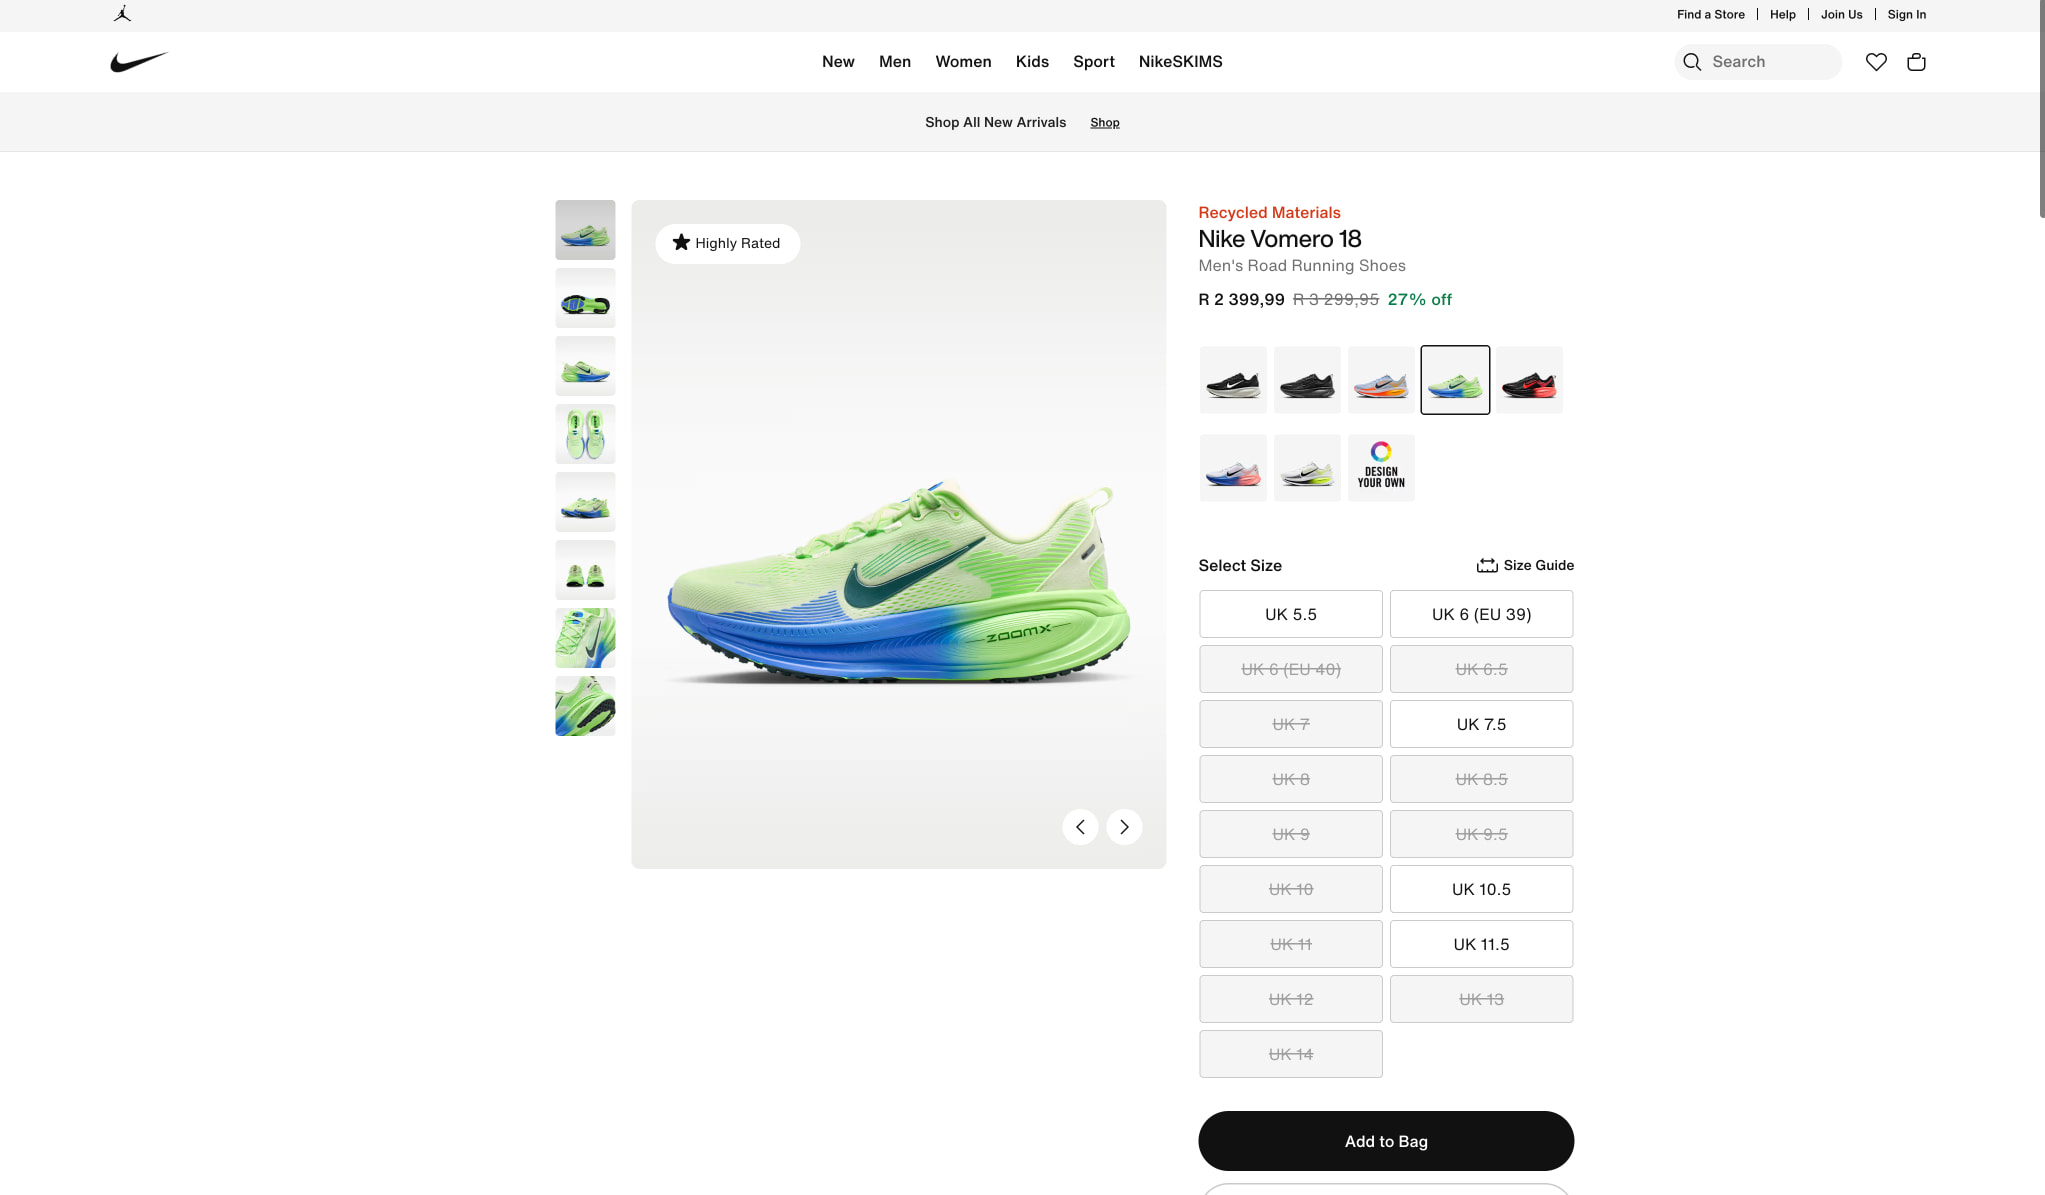Show the midsole close-up thumbnail
2045x1195 pixels.
click(x=585, y=706)
